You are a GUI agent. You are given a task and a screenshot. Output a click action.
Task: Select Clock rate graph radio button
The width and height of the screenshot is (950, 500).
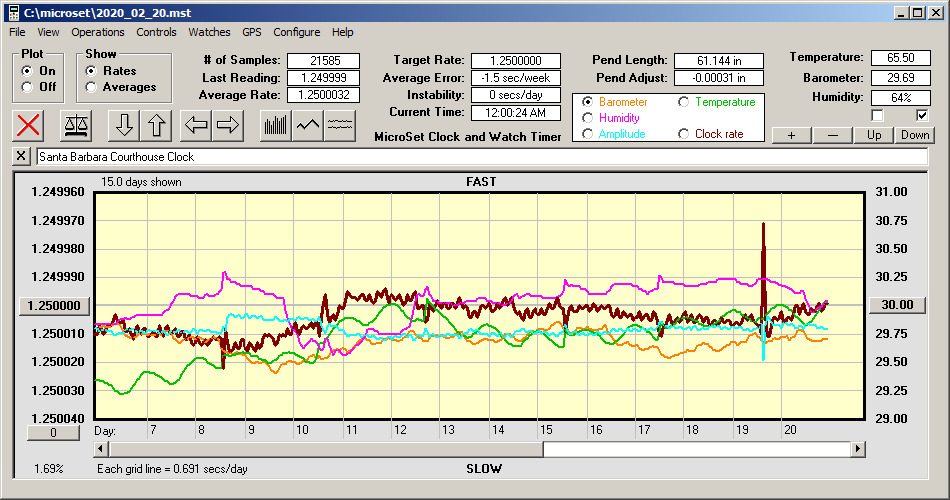(683, 134)
